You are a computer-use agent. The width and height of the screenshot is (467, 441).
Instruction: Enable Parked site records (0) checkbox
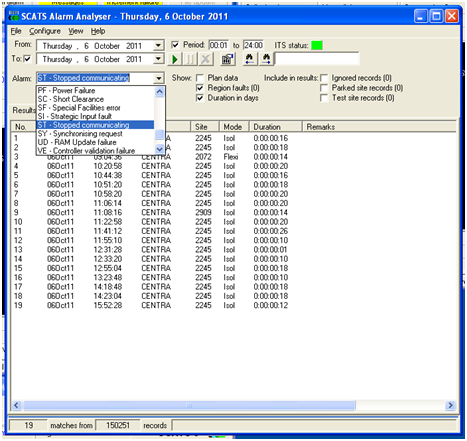click(x=324, y=88)
